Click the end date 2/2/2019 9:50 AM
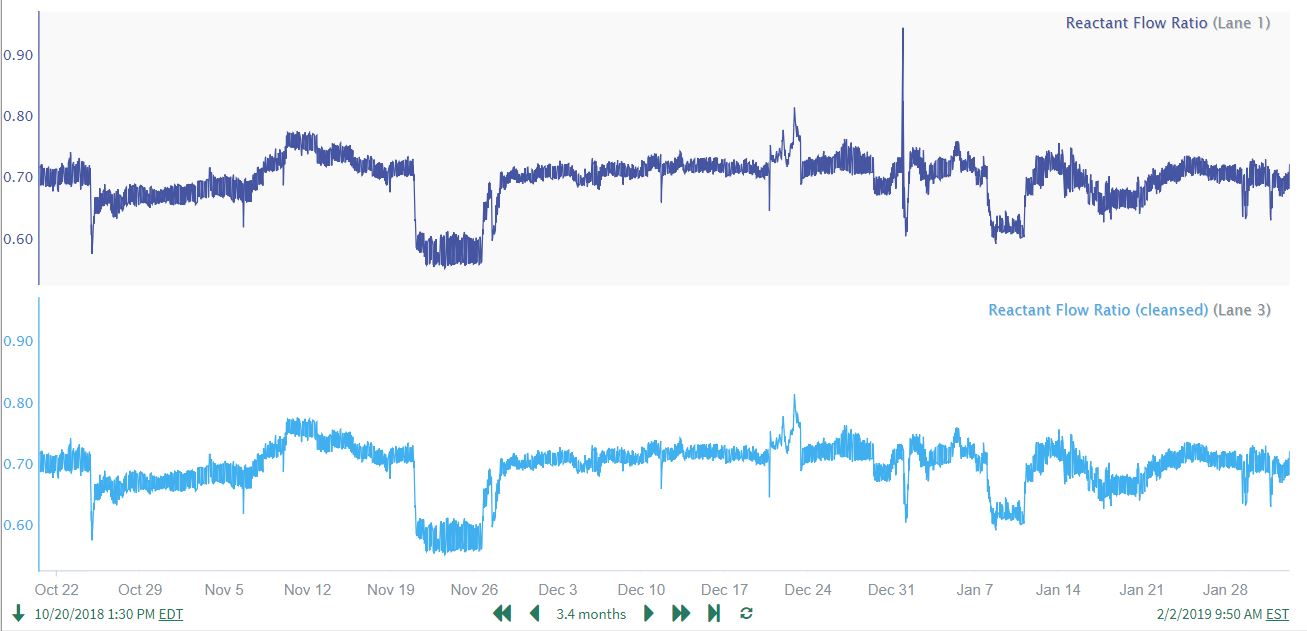Screen dimensions: 1307x631 click(1207, 614)
